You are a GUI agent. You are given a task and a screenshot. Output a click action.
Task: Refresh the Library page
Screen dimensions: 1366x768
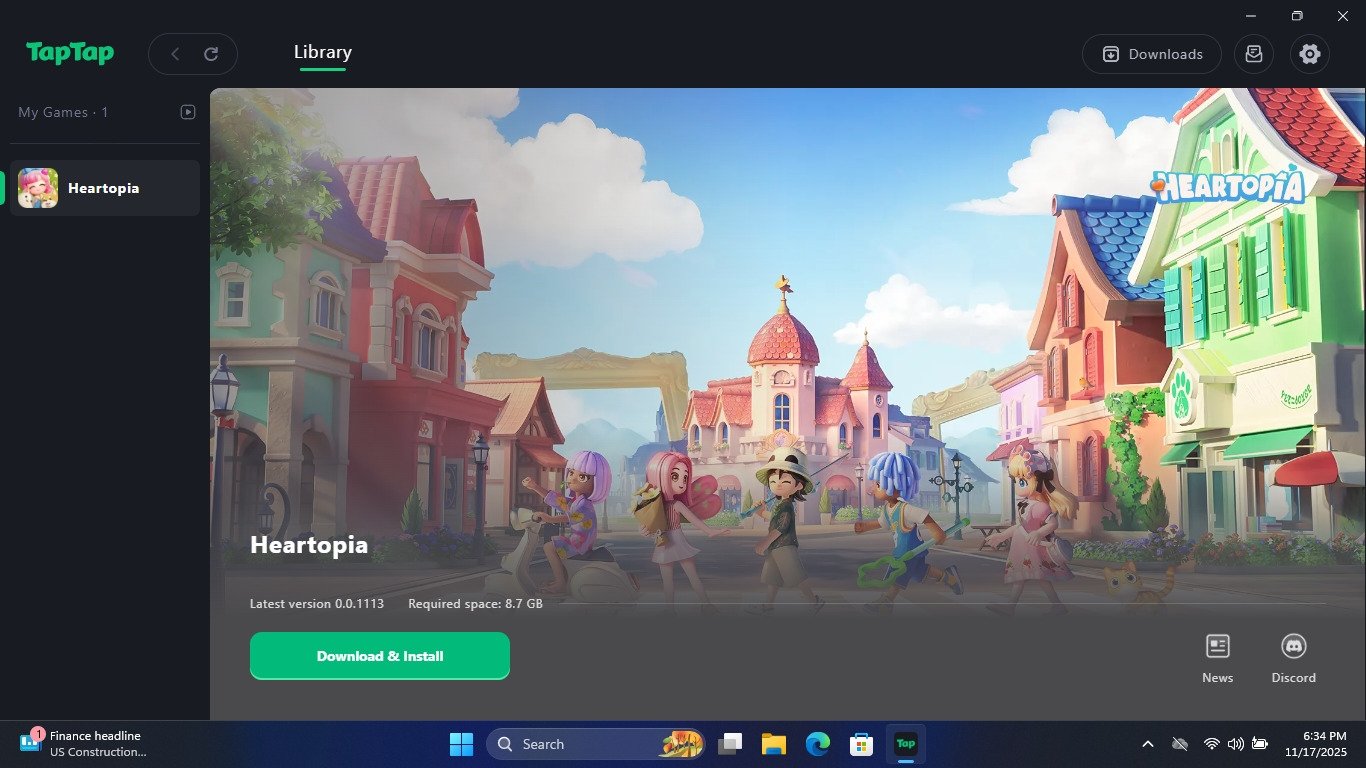210,54
